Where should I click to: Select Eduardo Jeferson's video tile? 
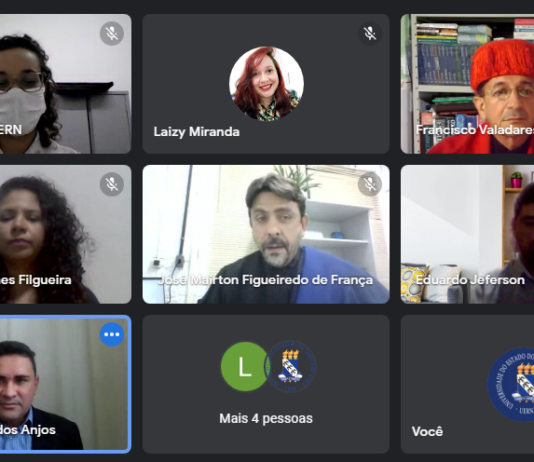click(x=467, y=234)
